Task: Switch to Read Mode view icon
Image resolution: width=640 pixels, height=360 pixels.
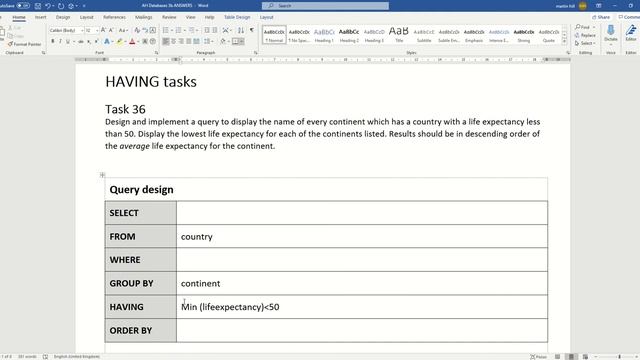Action: [557, 357]
